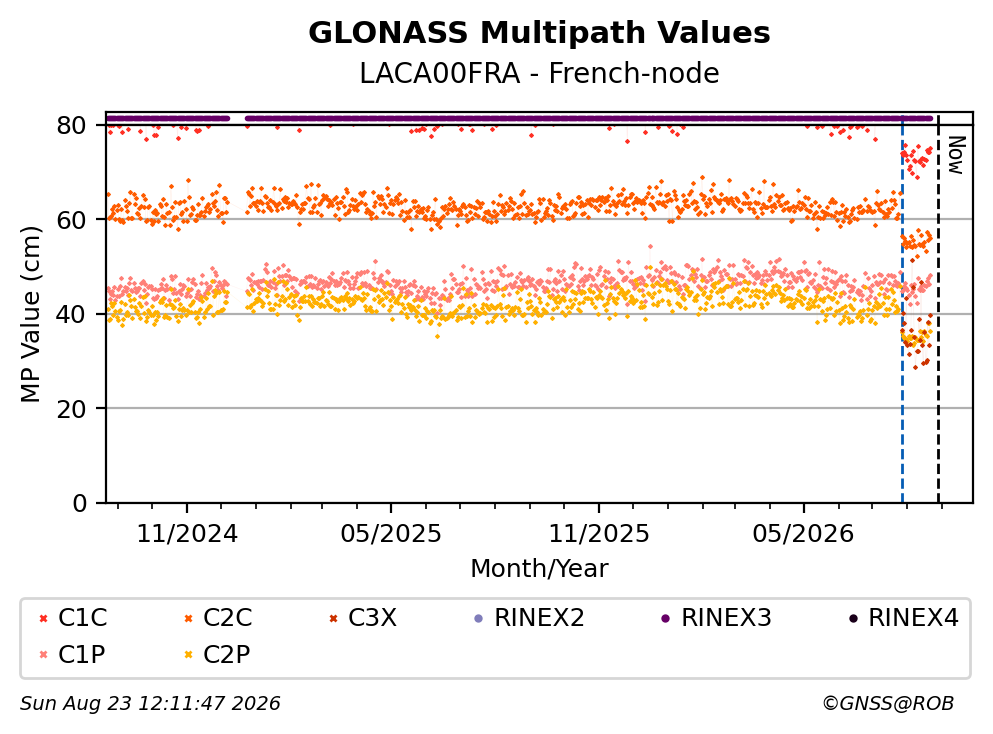
Task: Click the C2C orange legend marker
Action: pyautogui.click(x=188, y=618)
